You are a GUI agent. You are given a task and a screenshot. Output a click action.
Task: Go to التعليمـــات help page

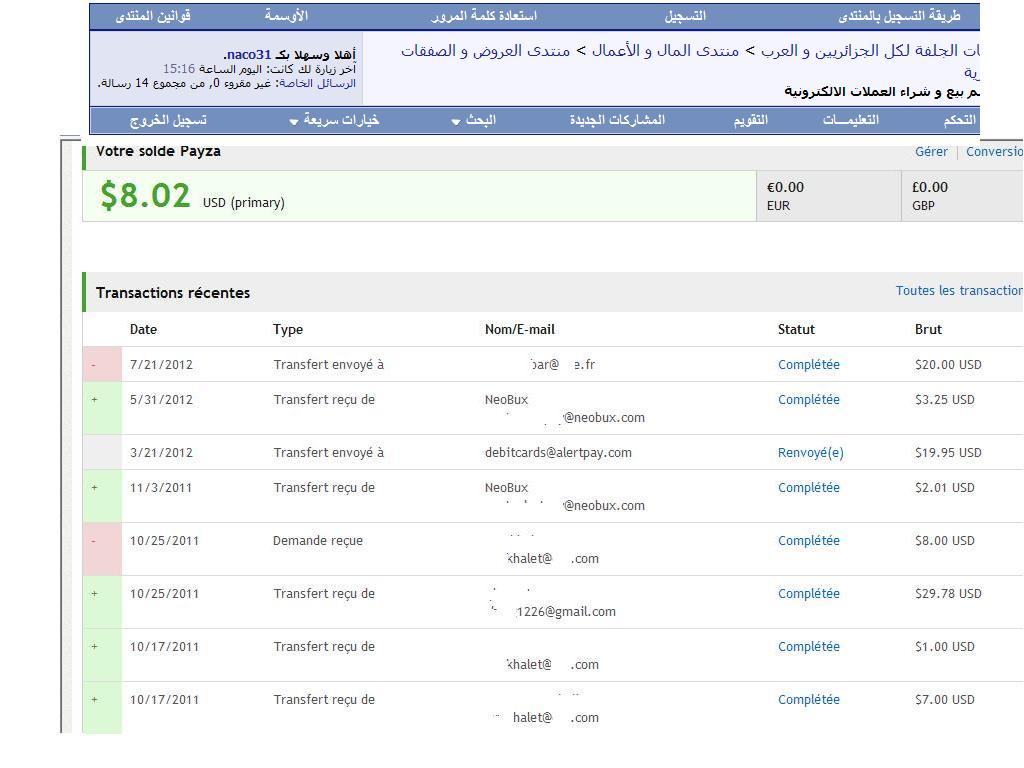click(x=850, y=120)
